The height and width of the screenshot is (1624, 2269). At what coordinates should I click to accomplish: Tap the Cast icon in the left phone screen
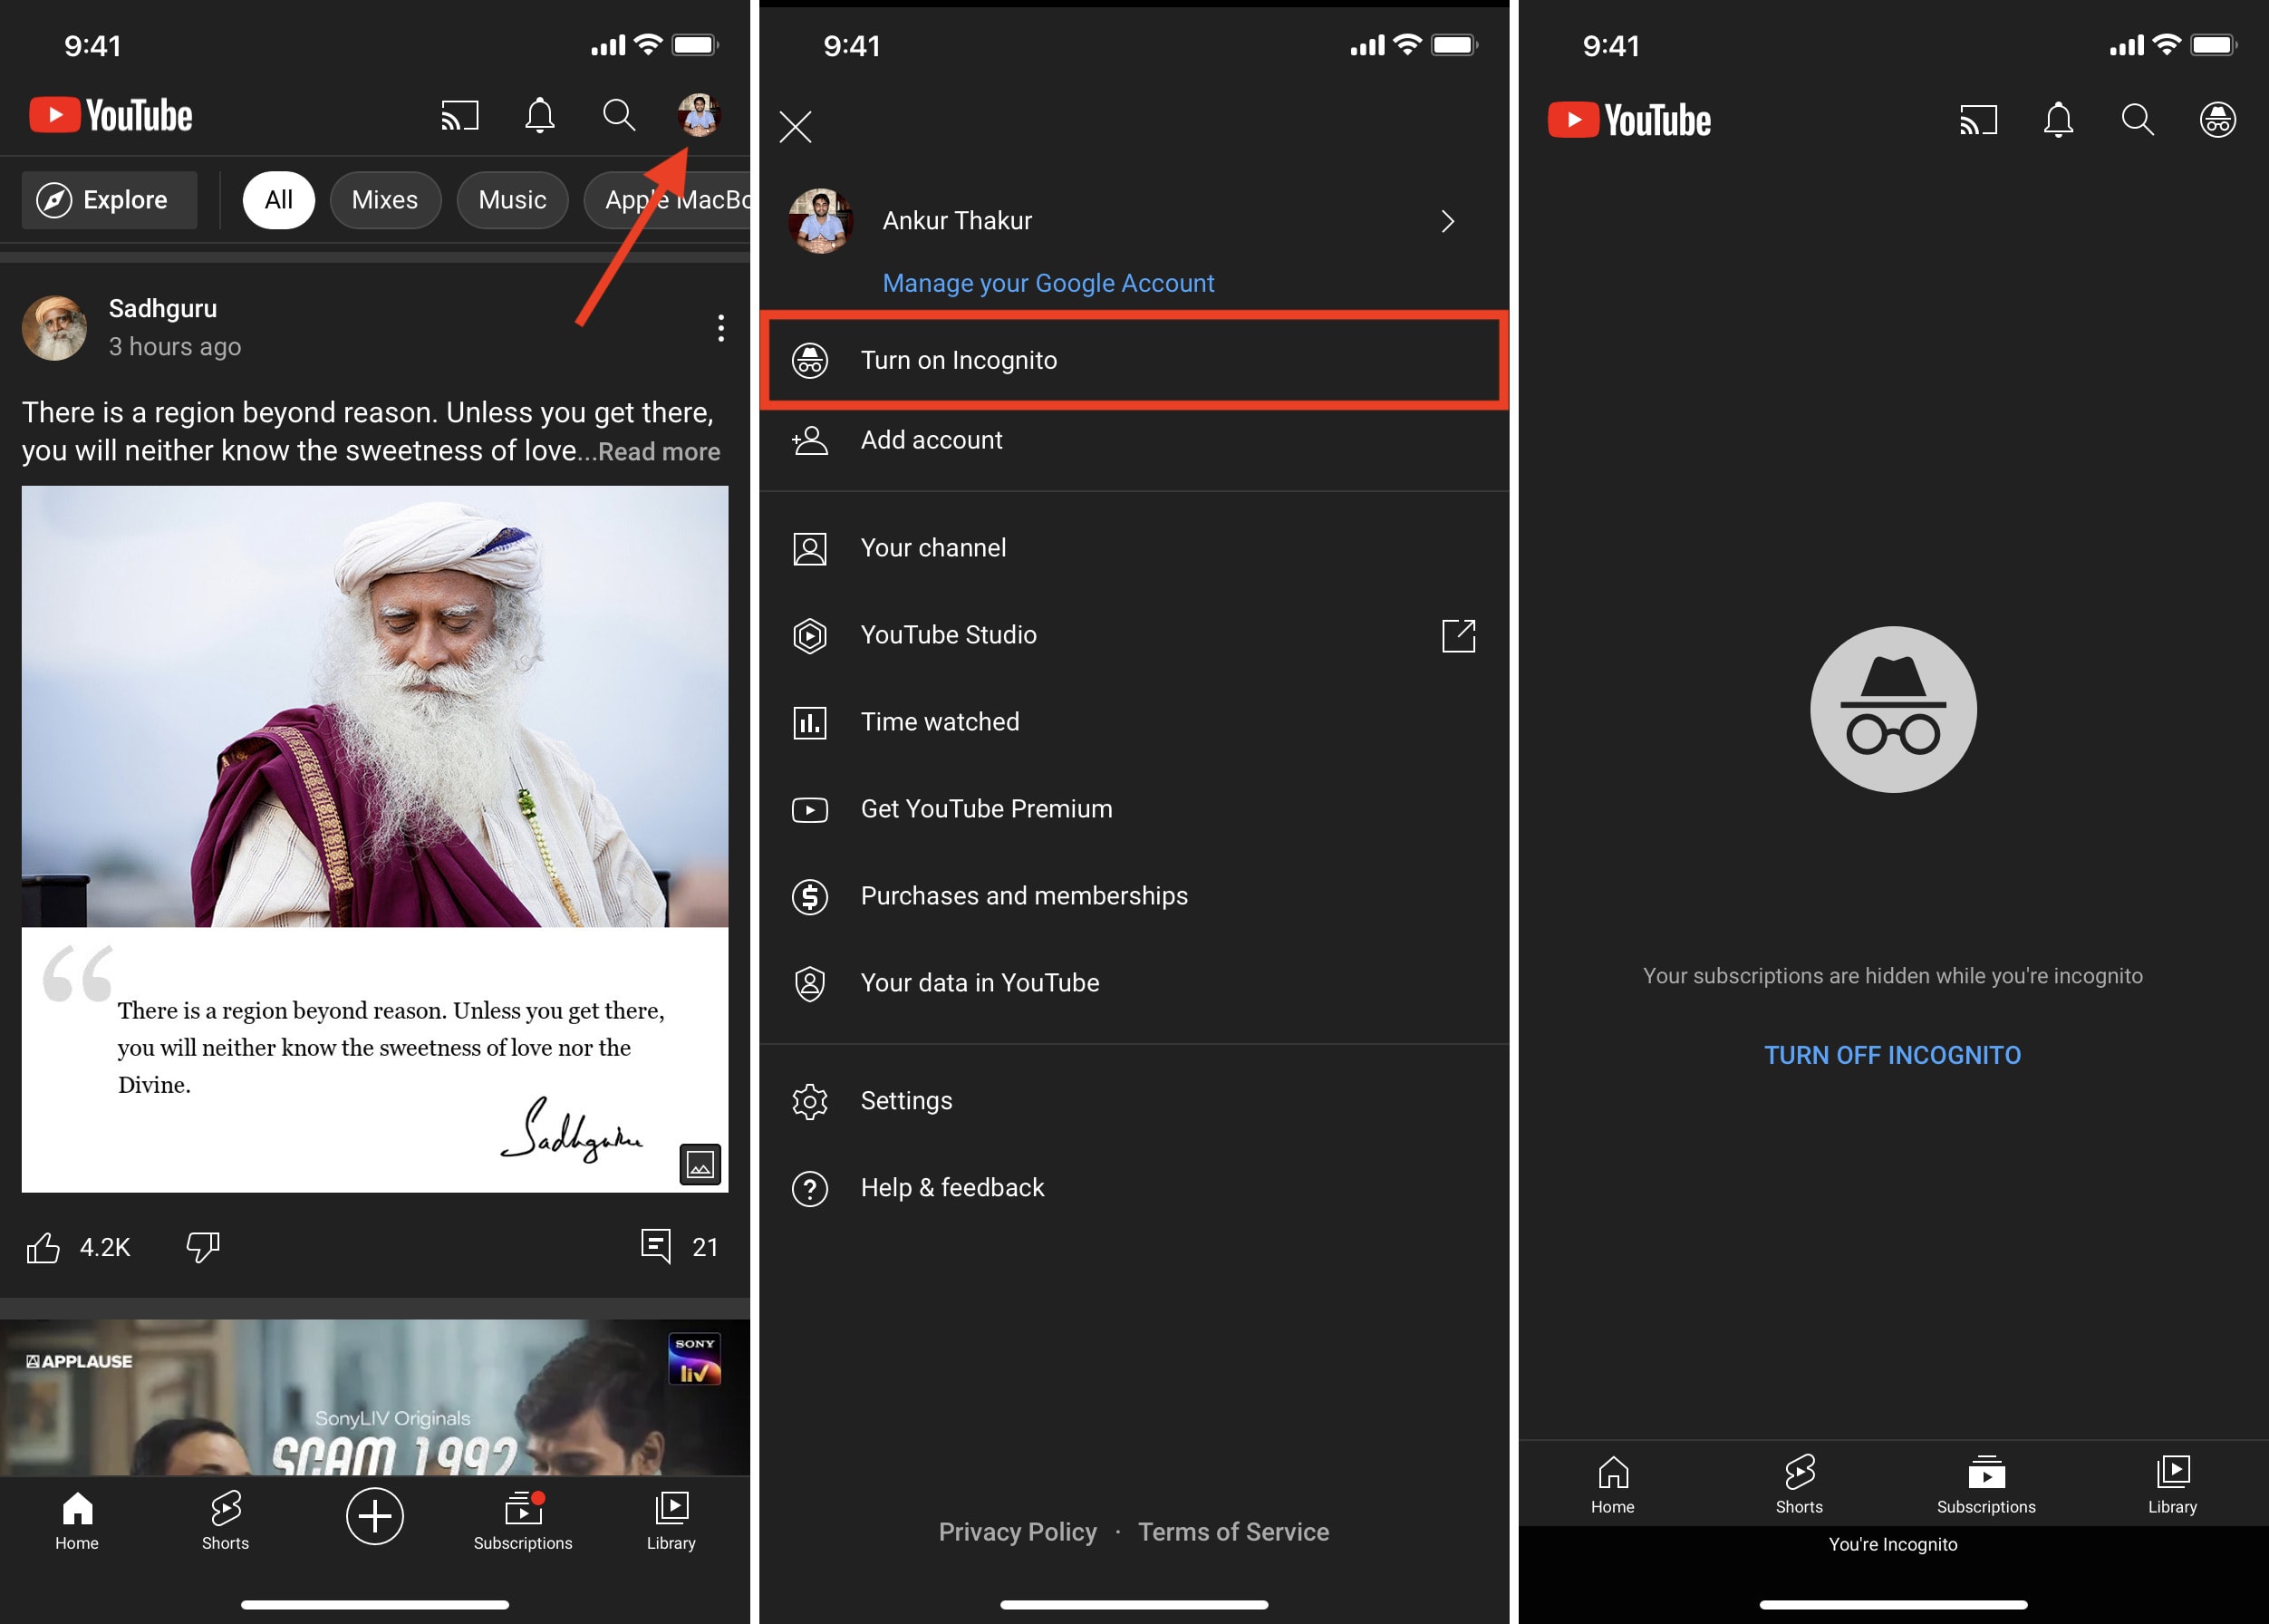[x=460, y=116]
